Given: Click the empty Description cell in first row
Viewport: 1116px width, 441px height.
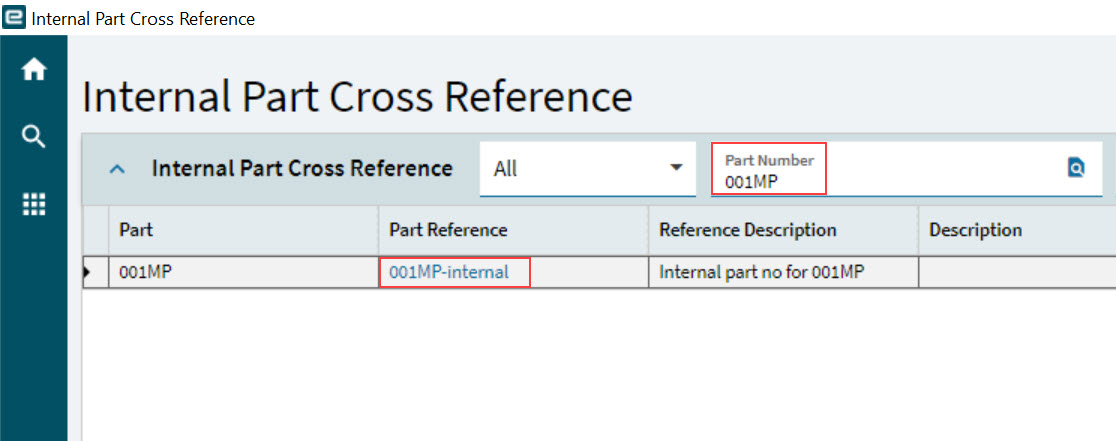Looking at the screenshot, I should pyautogui.click(x=1015, y=272).
